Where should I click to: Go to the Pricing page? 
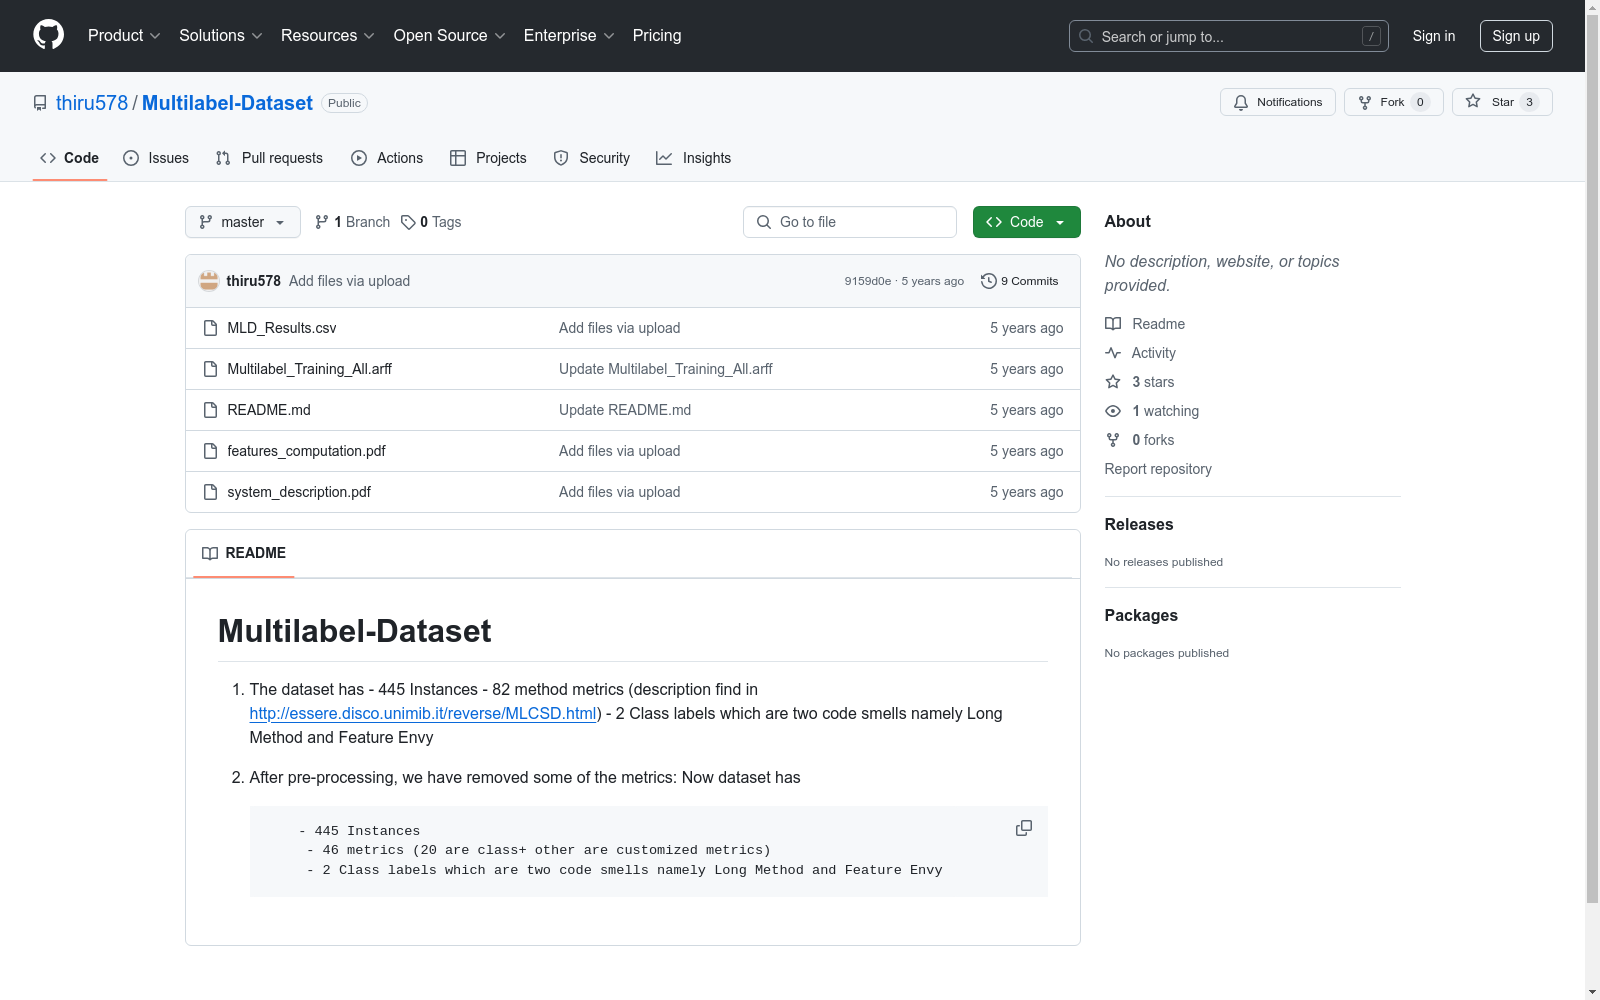coord(657,36)
